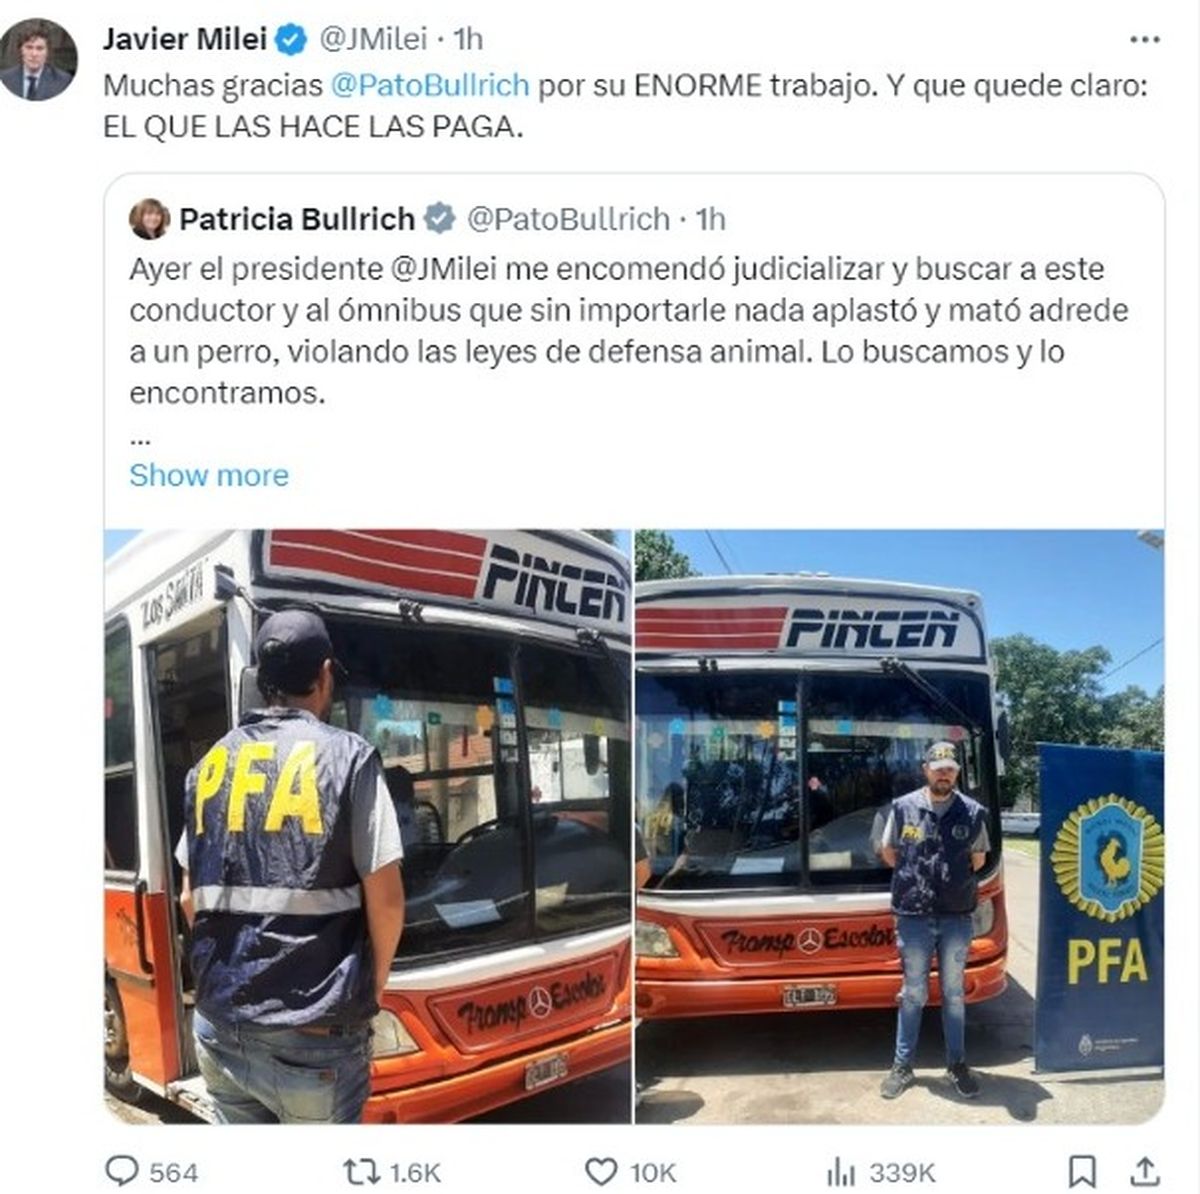Follow the @PatoBullrich mention link

pyautogui.click(x=430, y=86)
